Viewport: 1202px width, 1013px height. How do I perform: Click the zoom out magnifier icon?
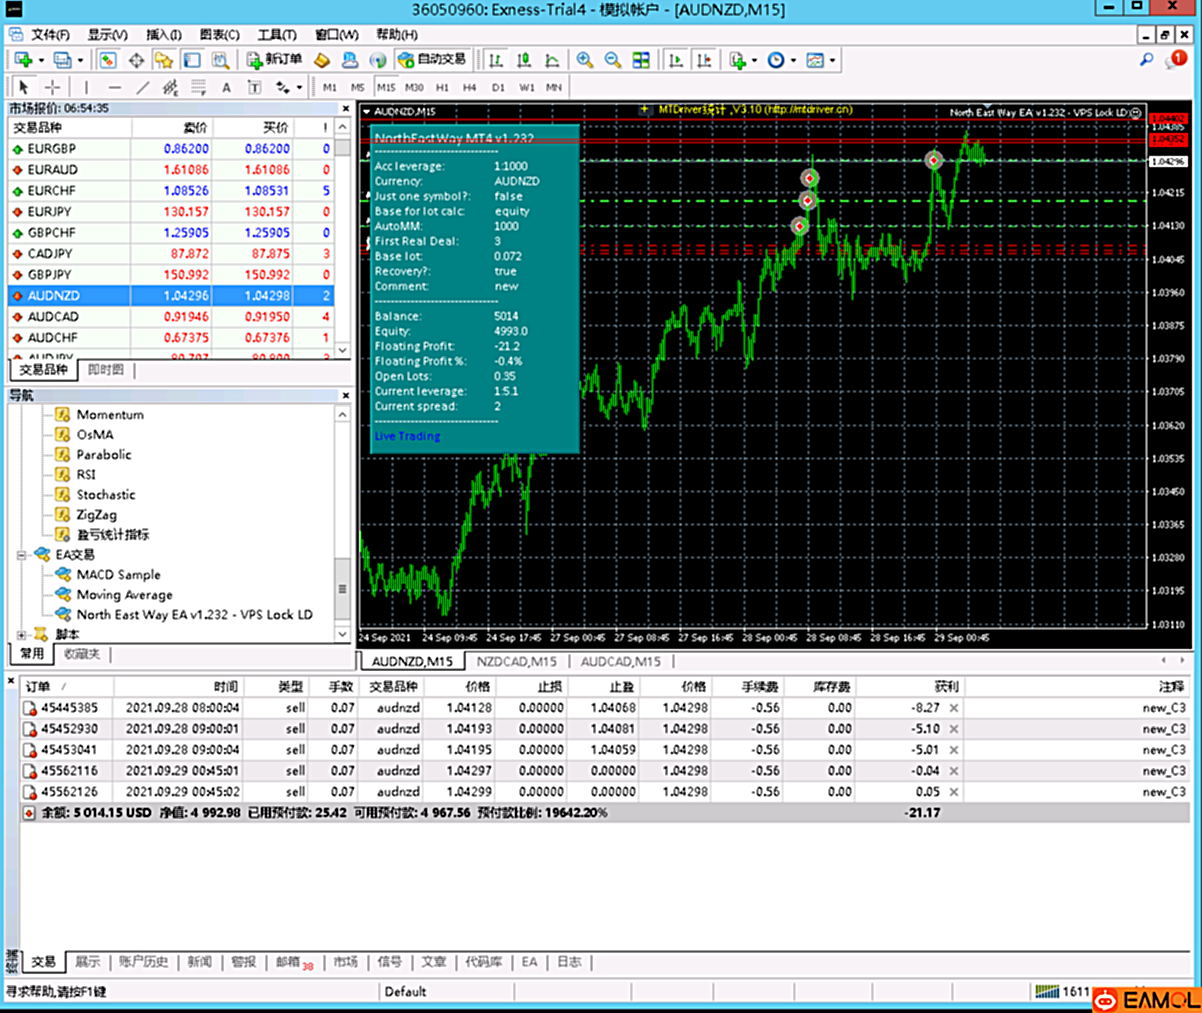point(613,60)
